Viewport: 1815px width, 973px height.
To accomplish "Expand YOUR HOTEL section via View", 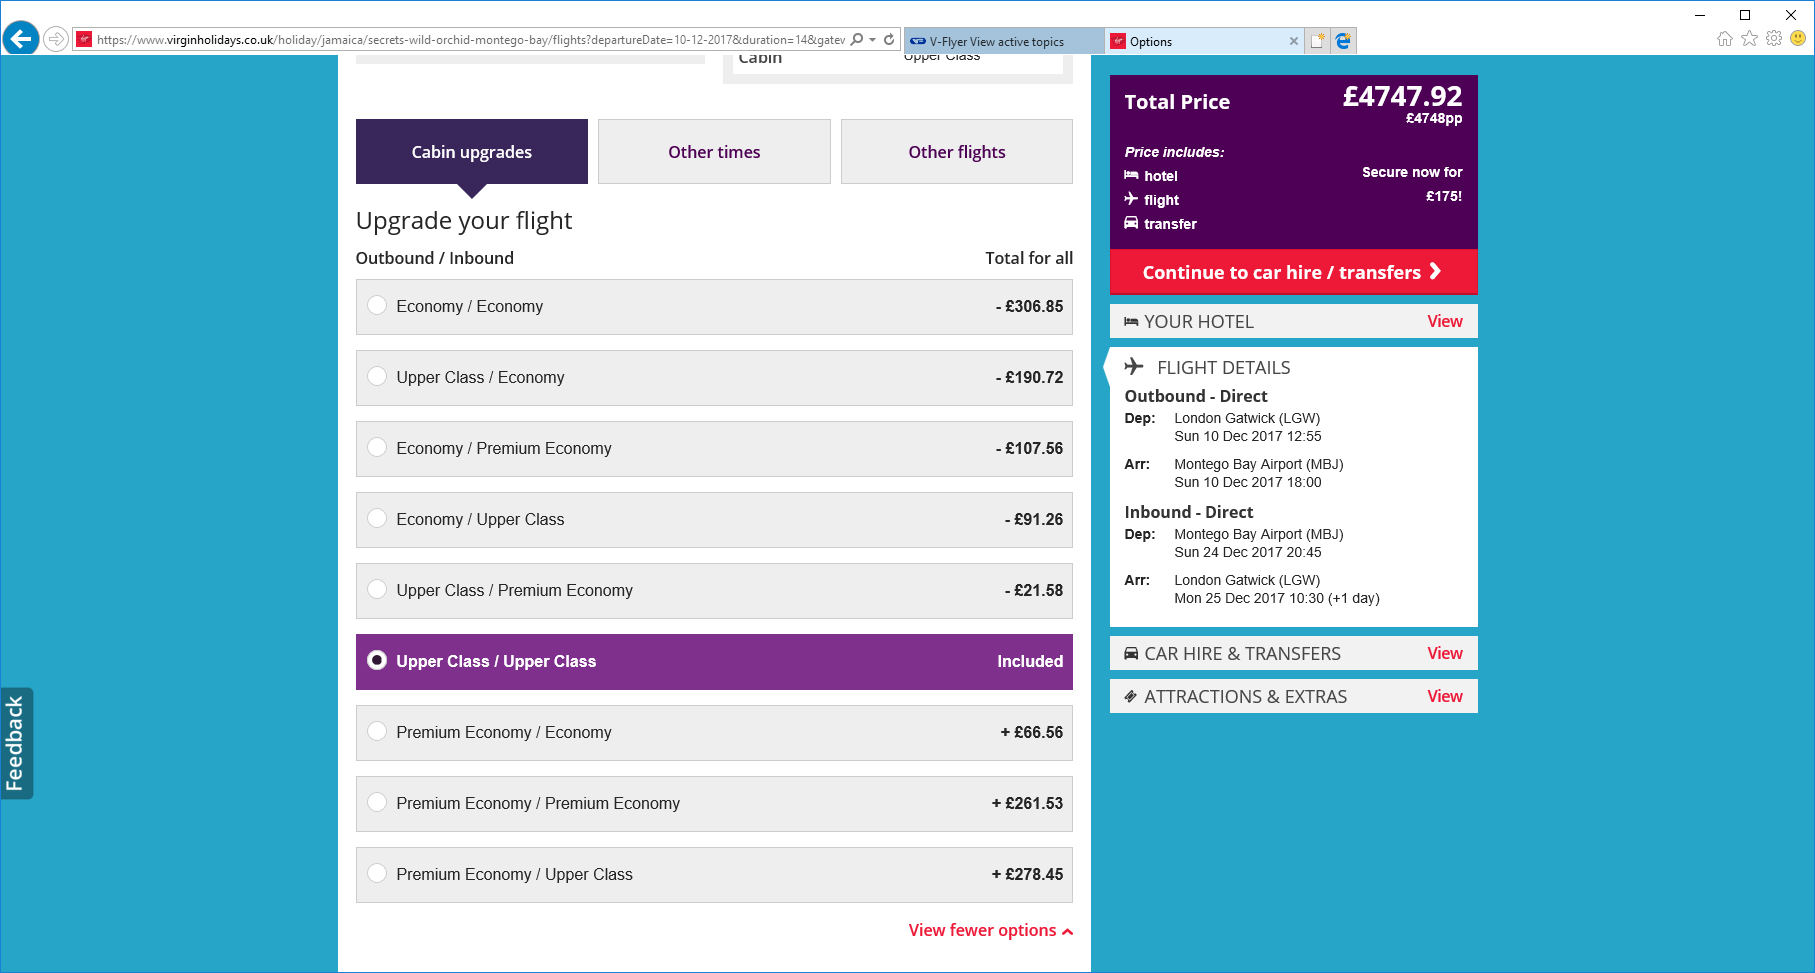I will (1444, 322).
